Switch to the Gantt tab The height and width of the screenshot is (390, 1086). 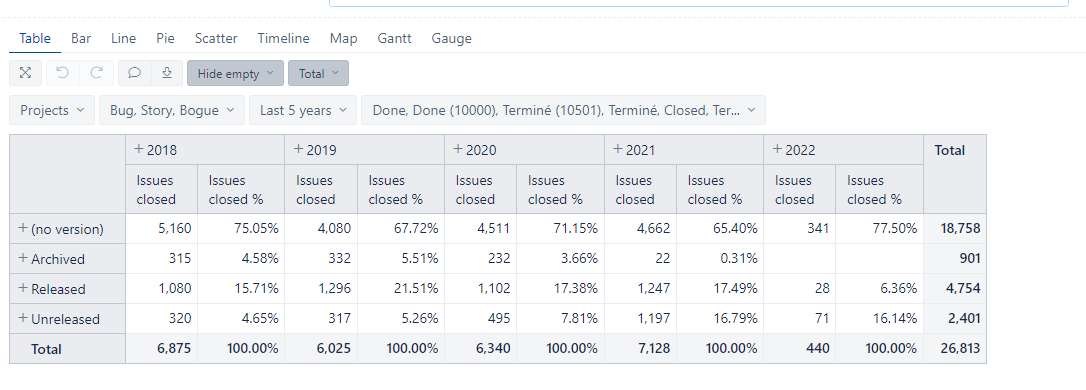(x=394, y=39)
